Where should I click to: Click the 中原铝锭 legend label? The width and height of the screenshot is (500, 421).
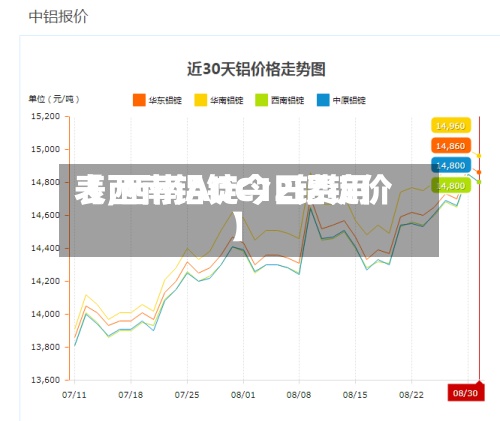349,100
